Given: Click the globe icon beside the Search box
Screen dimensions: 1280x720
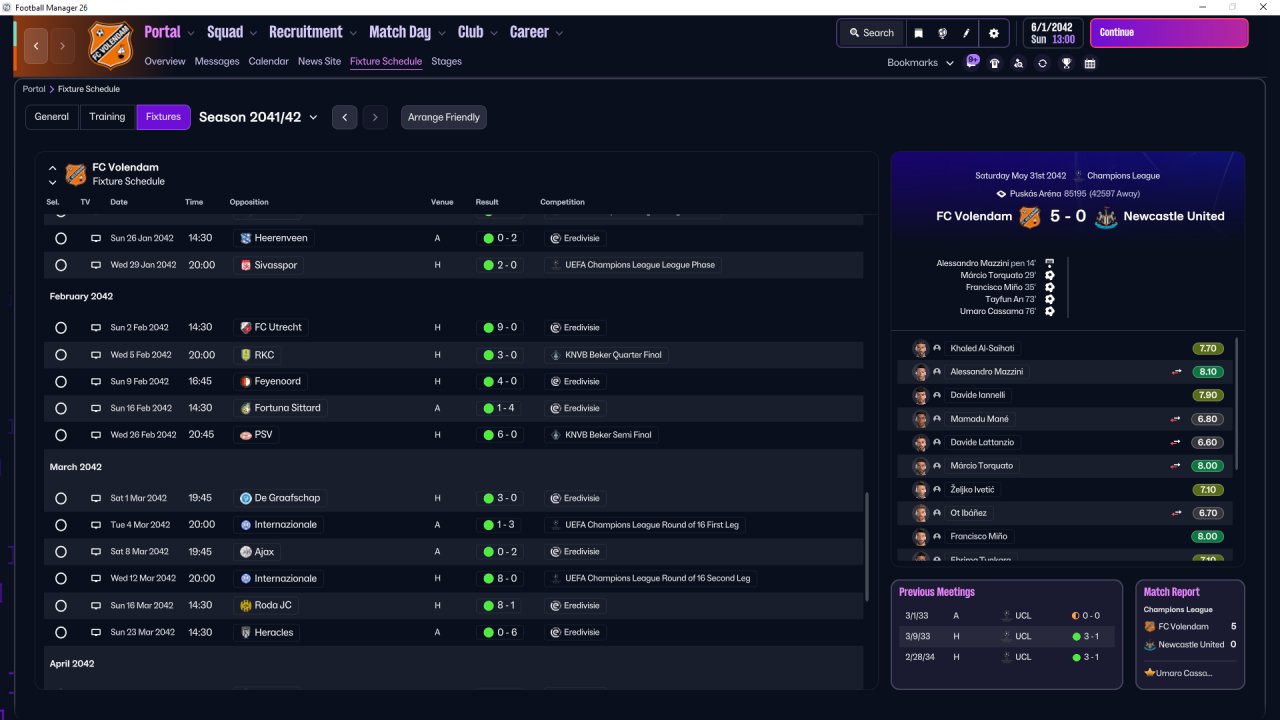Looking at the screenshot, I should (942, 33).
